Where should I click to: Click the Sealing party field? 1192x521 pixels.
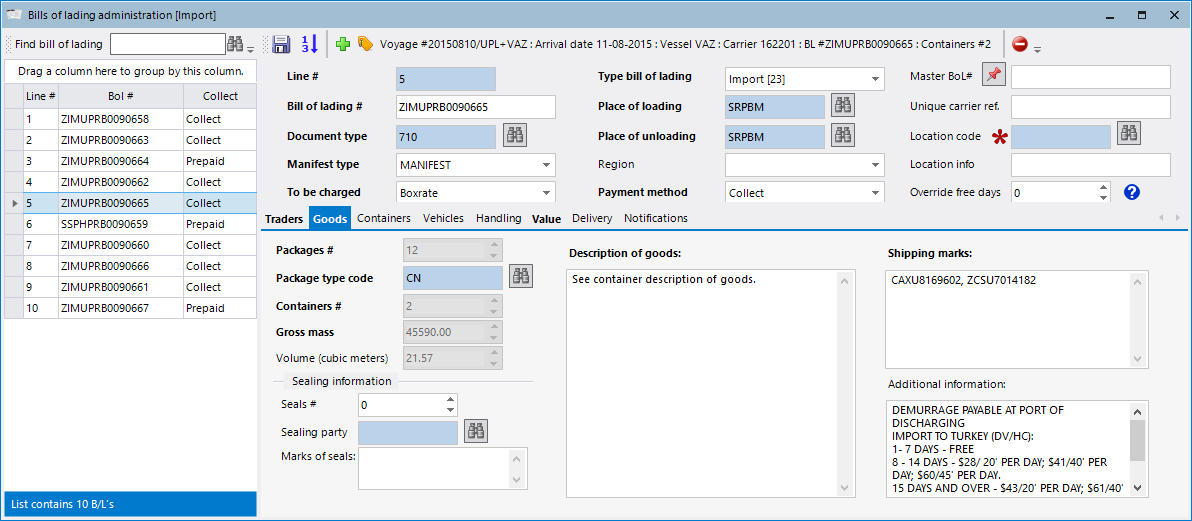[407, 433]
